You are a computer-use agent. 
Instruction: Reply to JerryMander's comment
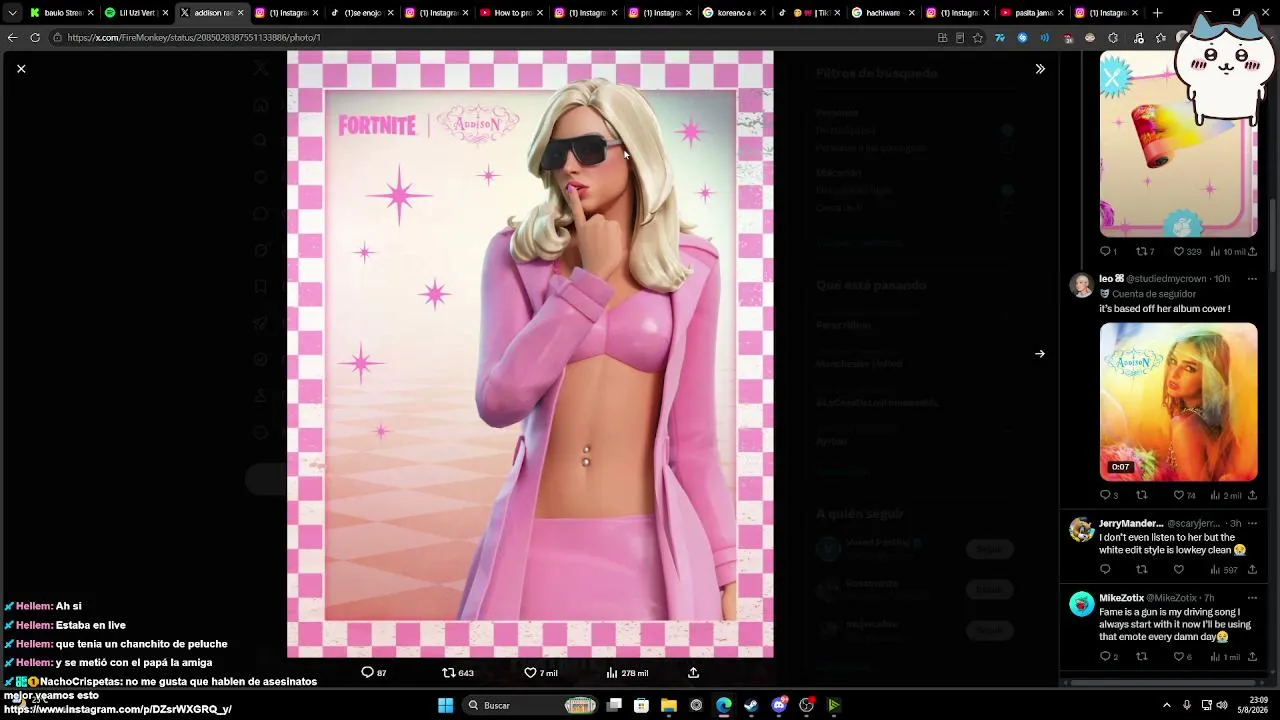(1105, 570)
